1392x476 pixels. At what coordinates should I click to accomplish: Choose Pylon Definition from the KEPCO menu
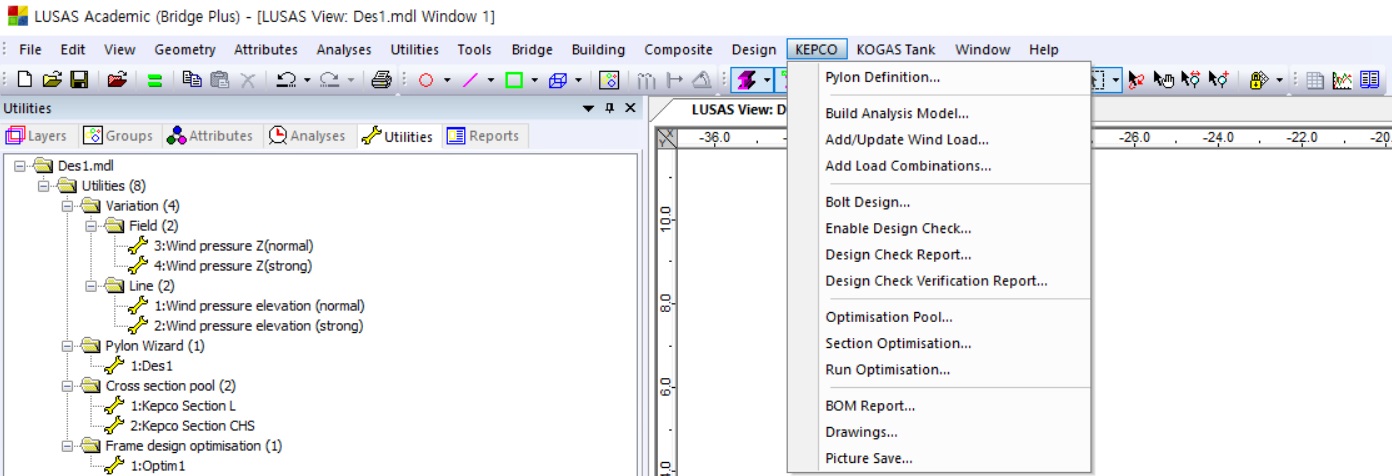click(x=882, y=77)
